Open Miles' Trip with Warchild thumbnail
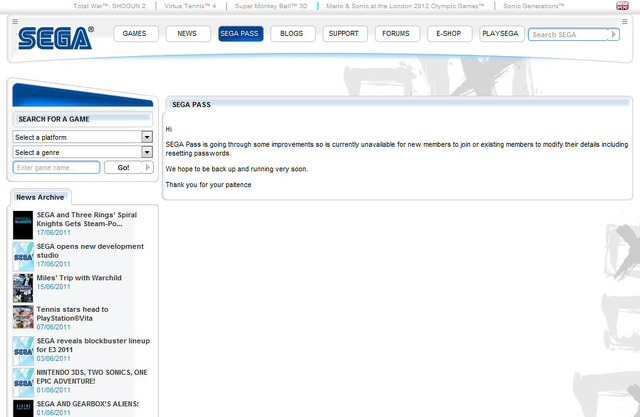Screen dimensions: 640x417 pos(23,288)
